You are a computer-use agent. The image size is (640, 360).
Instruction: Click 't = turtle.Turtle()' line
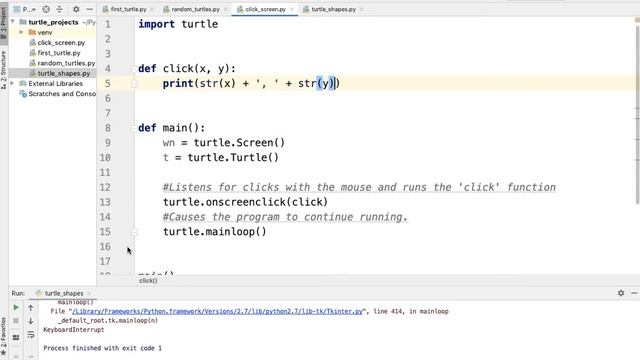[x=220, y=158]
